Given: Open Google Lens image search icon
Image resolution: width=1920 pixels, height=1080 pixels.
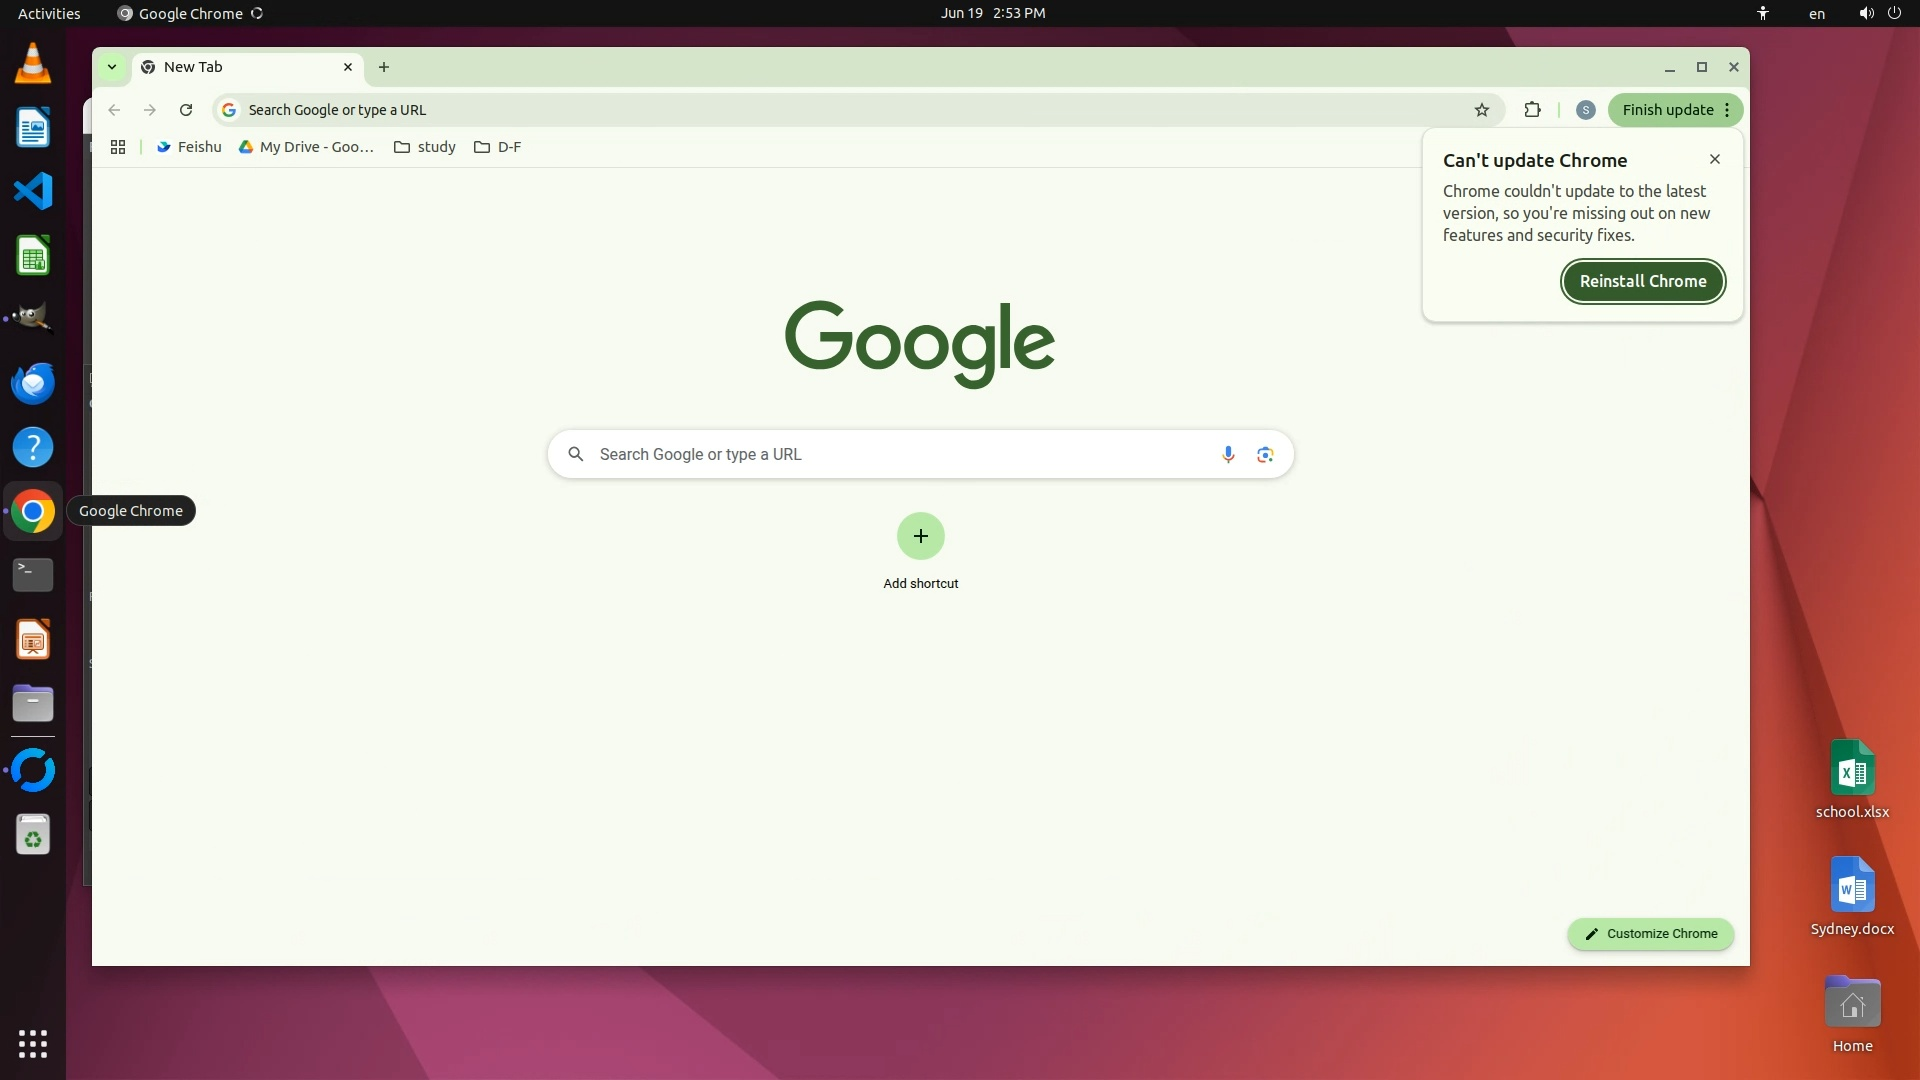Looking at the screenshot, I should click(x=1265, y=455).
